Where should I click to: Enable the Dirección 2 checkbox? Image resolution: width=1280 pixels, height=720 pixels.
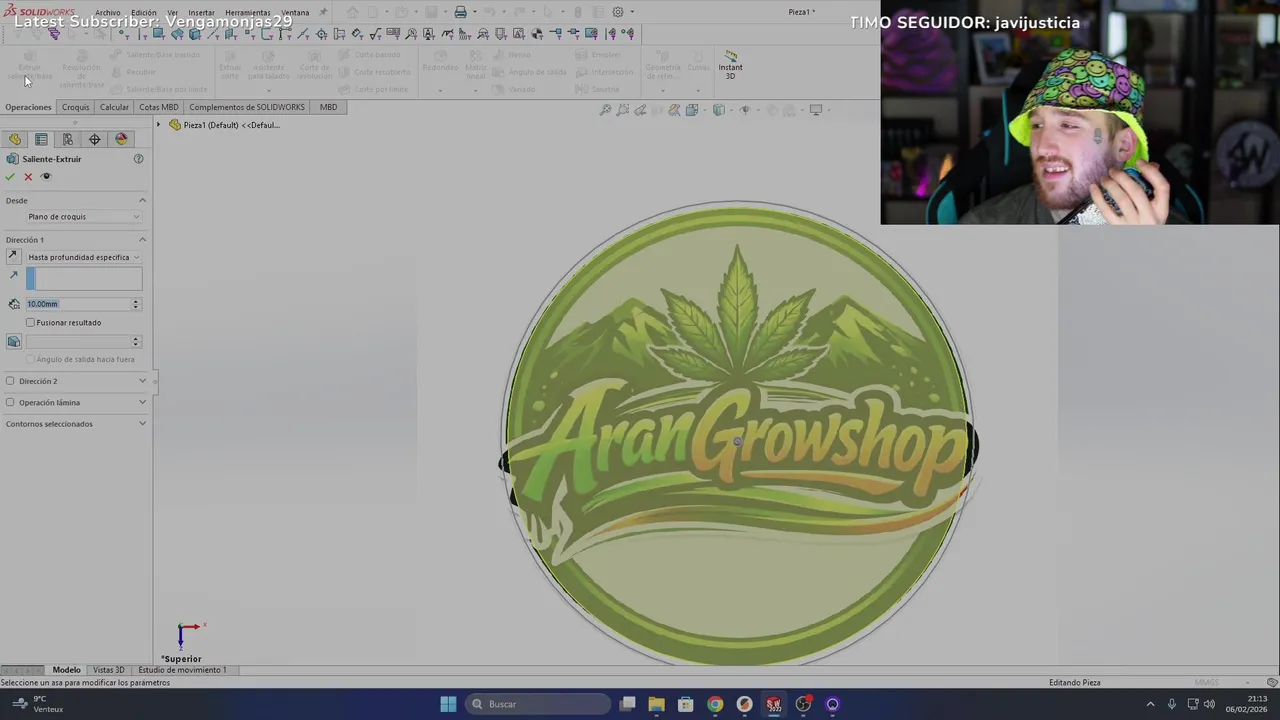point(10,381)
